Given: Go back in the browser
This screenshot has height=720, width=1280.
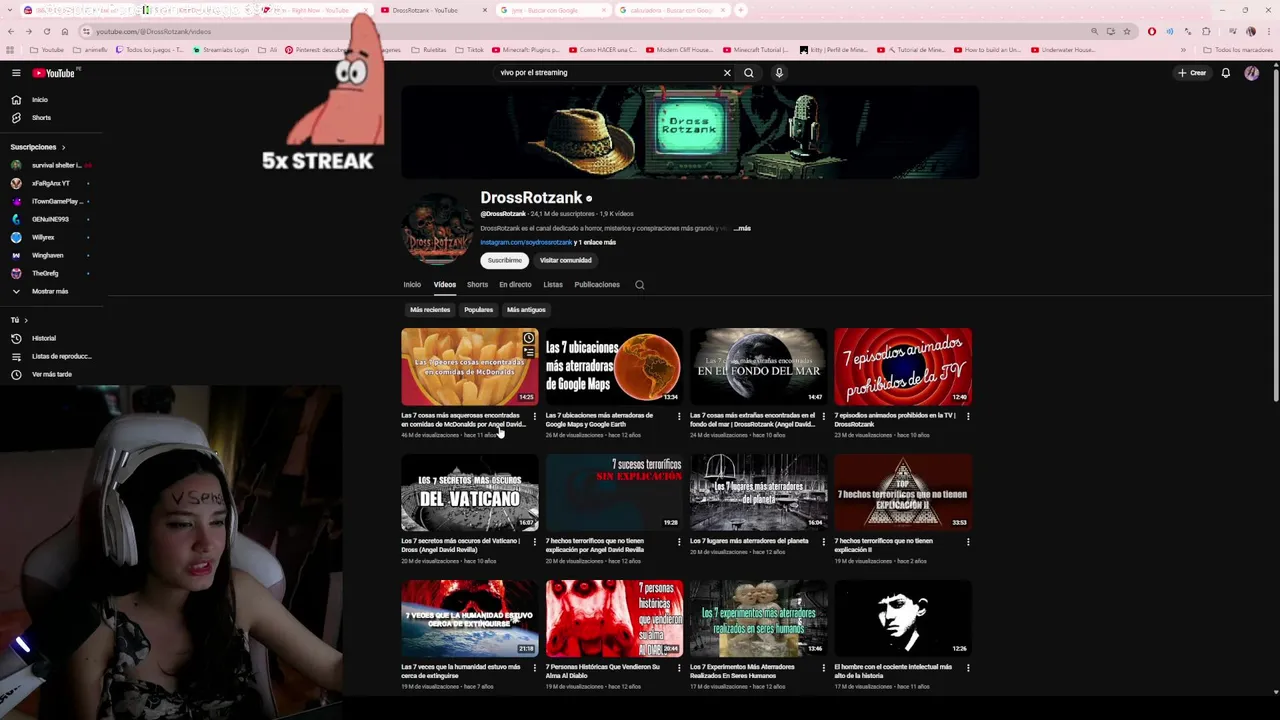Looking at the screenshot, I should [x=11, y=32].
